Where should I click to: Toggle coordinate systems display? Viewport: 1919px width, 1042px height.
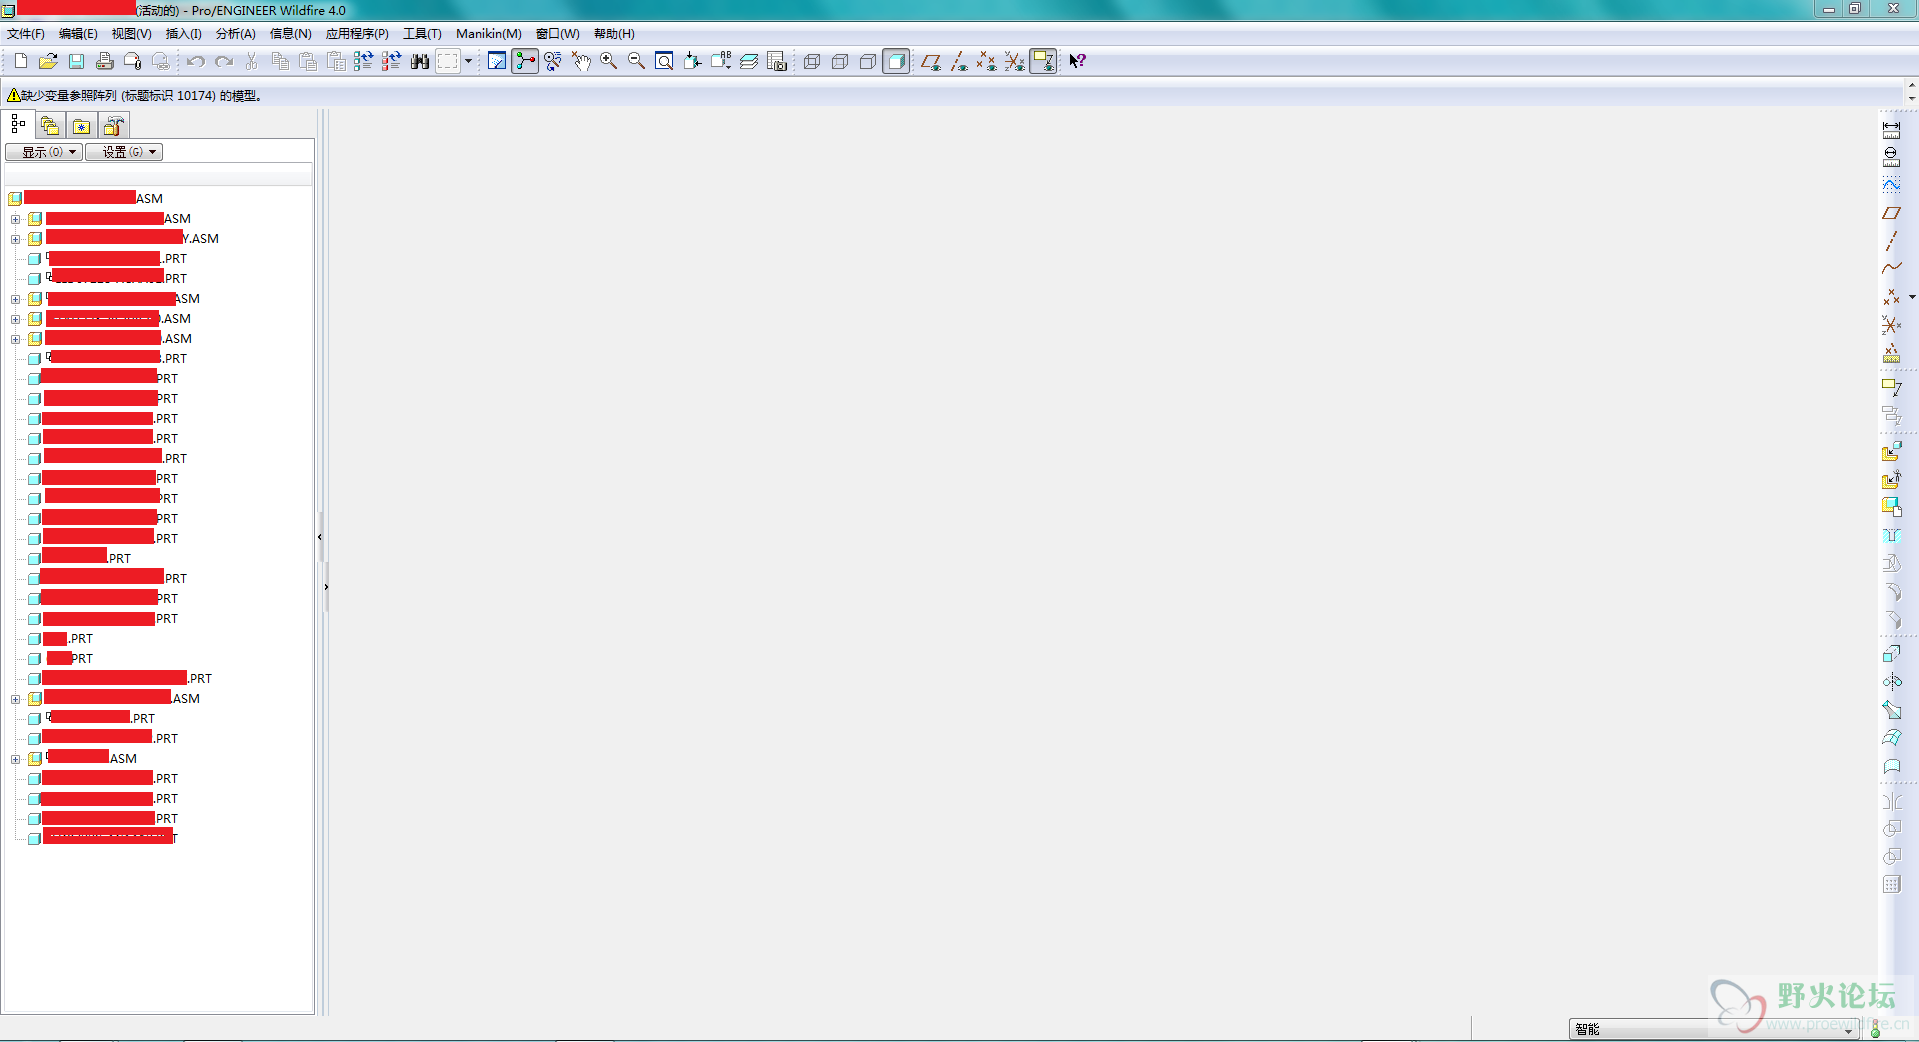(1014, 61)
